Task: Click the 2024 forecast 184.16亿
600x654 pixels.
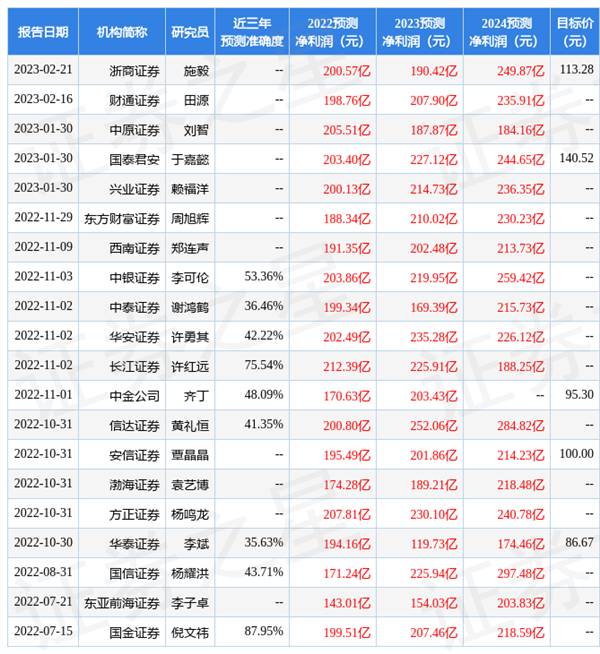Action: (x=520, y=130)
